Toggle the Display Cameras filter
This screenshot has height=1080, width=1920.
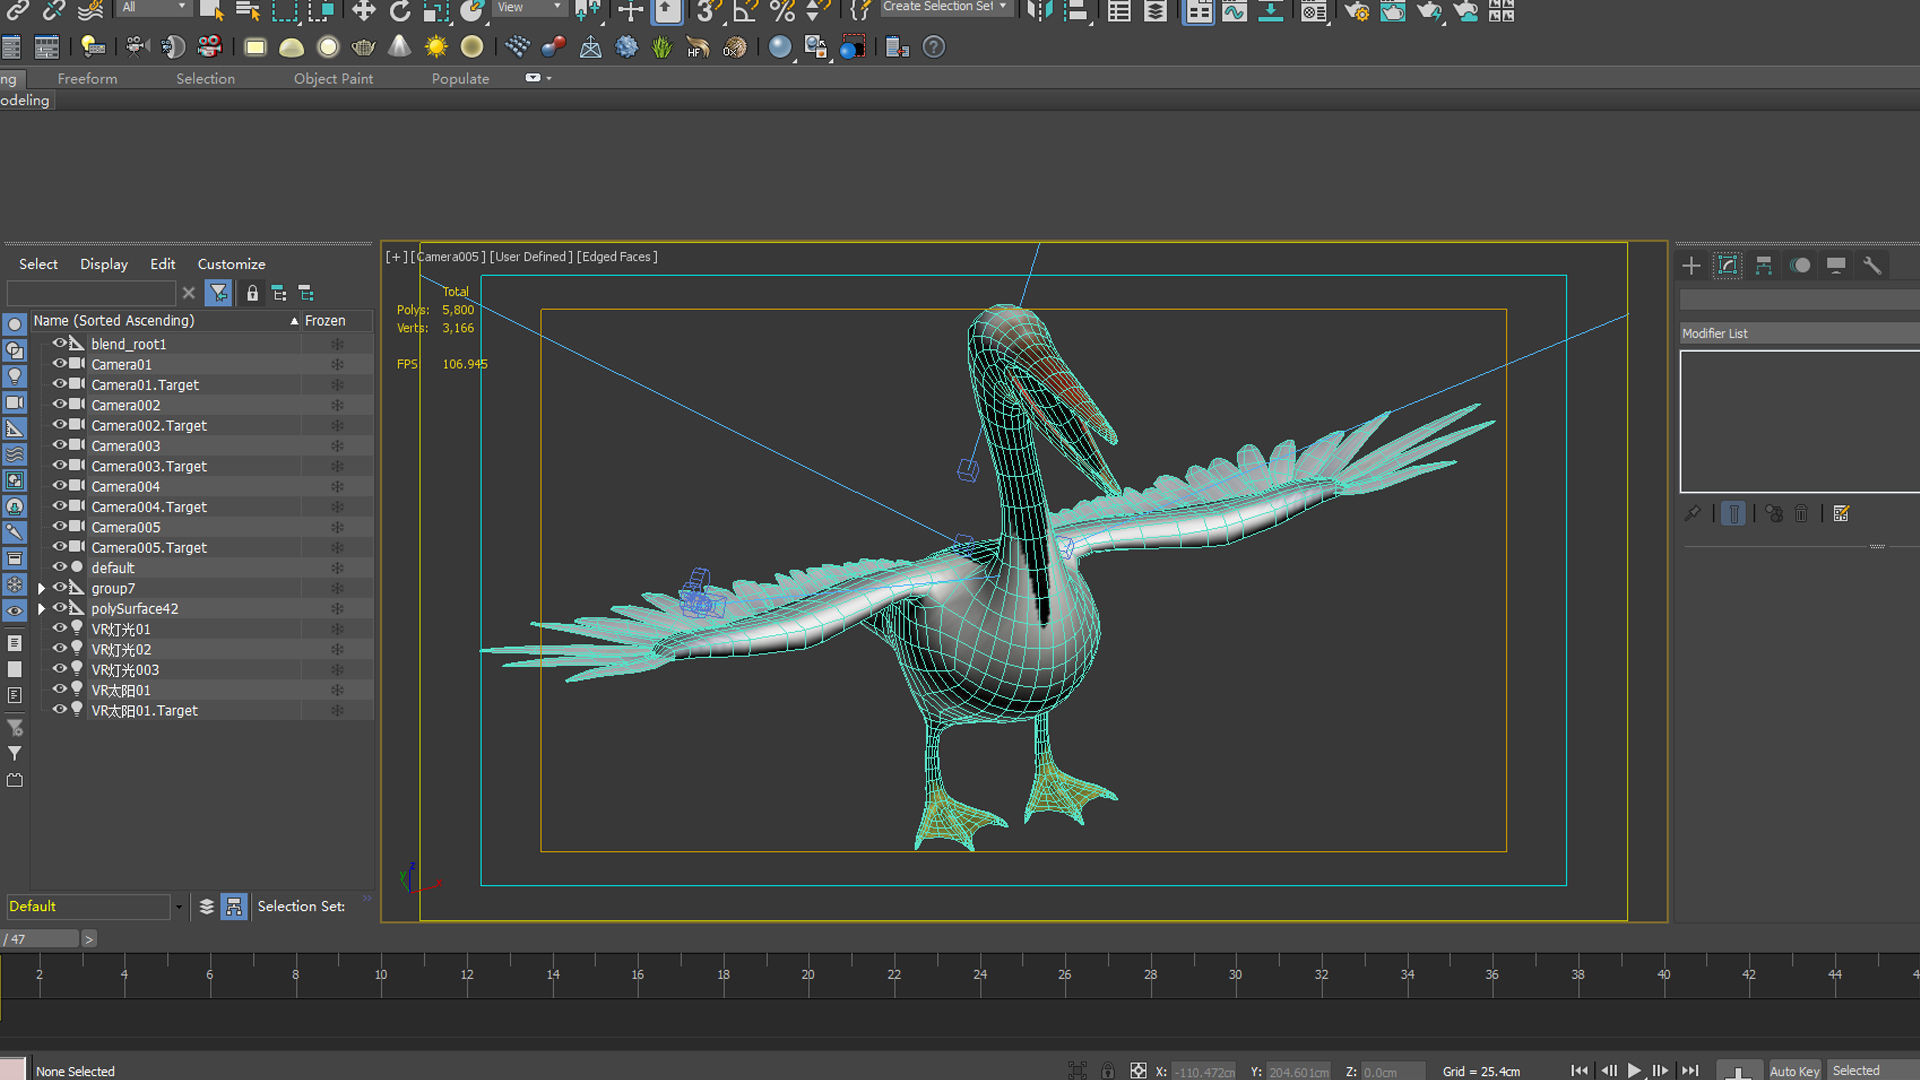tap(14, 402)
